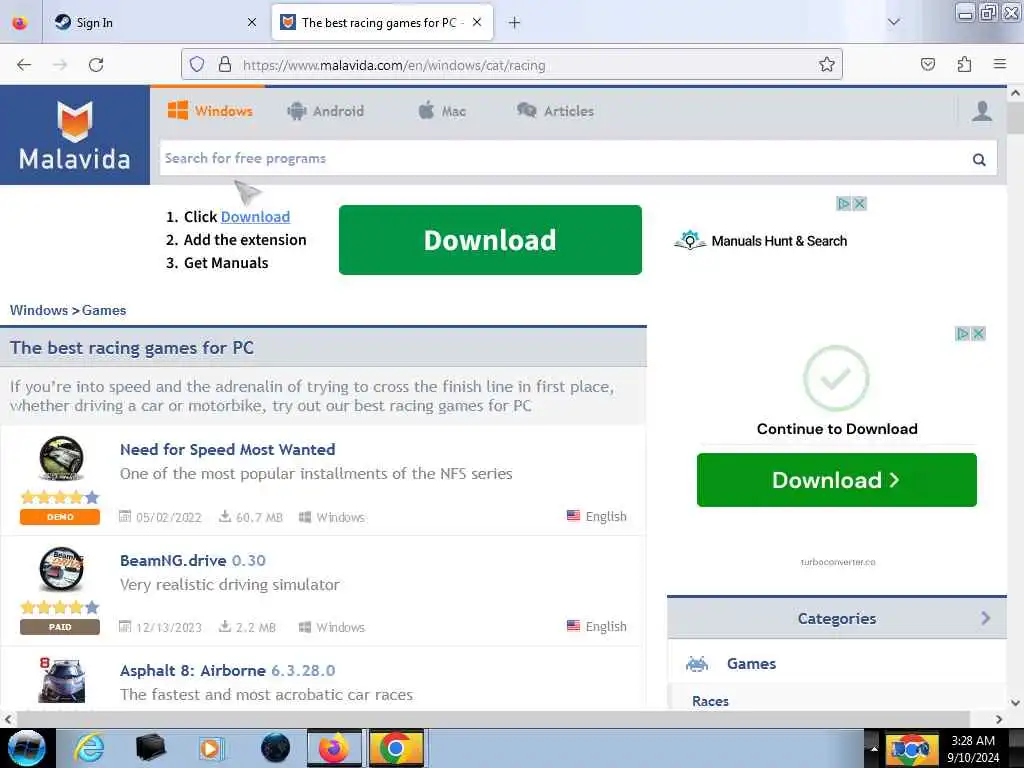Expand the Categories chevron
The image size is (1024, 768).
pos(985,618)
